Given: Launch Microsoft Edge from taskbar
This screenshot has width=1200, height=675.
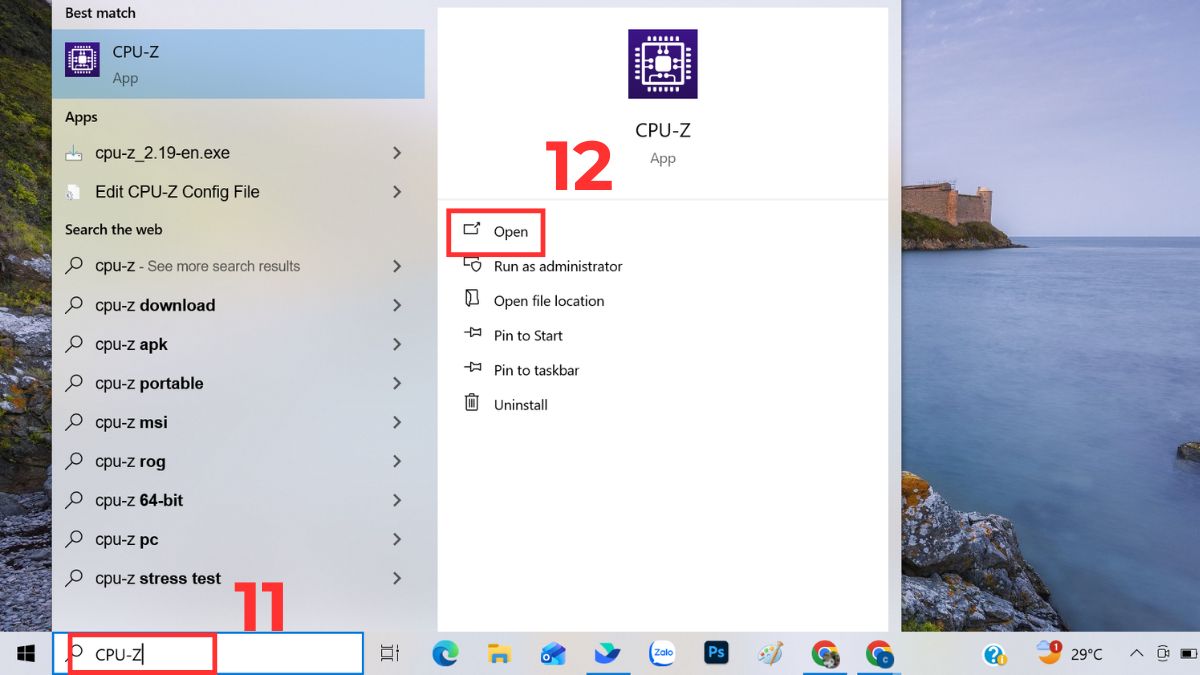Looking at the screenshot, I should coord(445,654).
